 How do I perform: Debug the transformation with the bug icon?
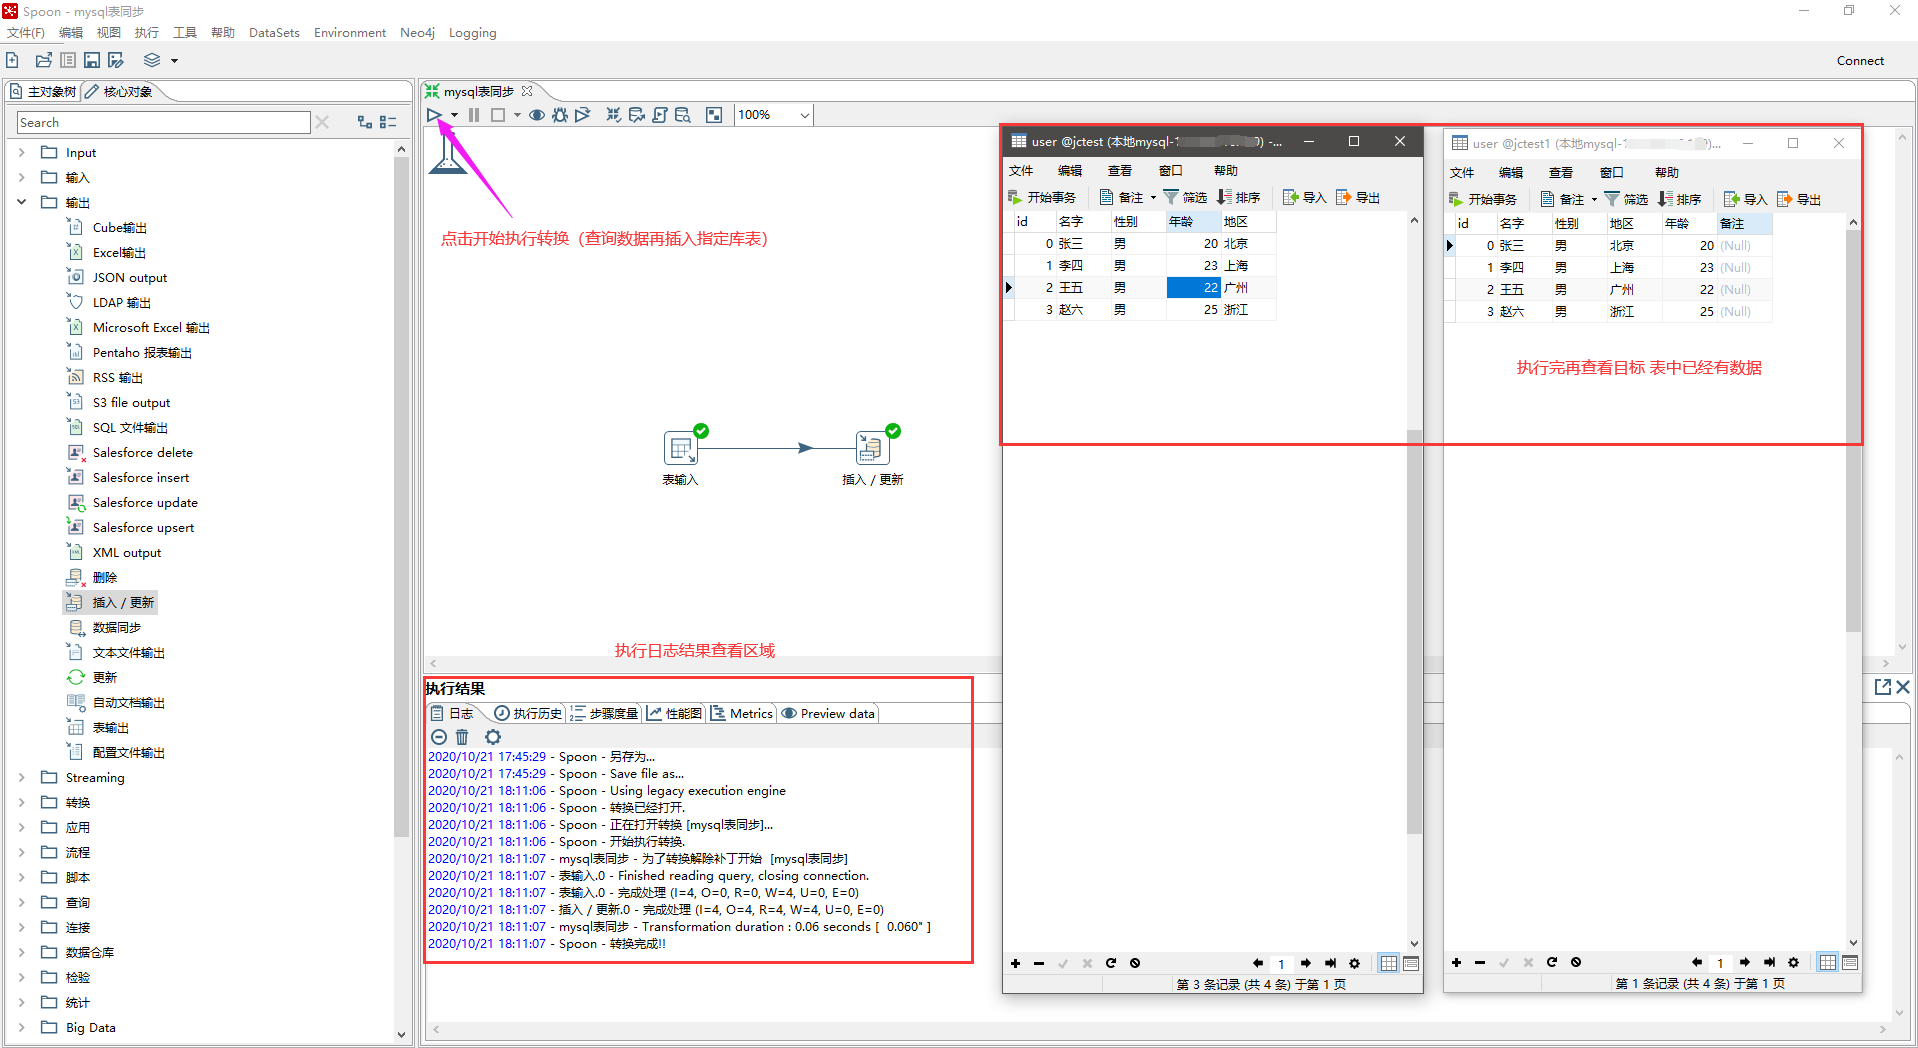[x=560, y=115]
